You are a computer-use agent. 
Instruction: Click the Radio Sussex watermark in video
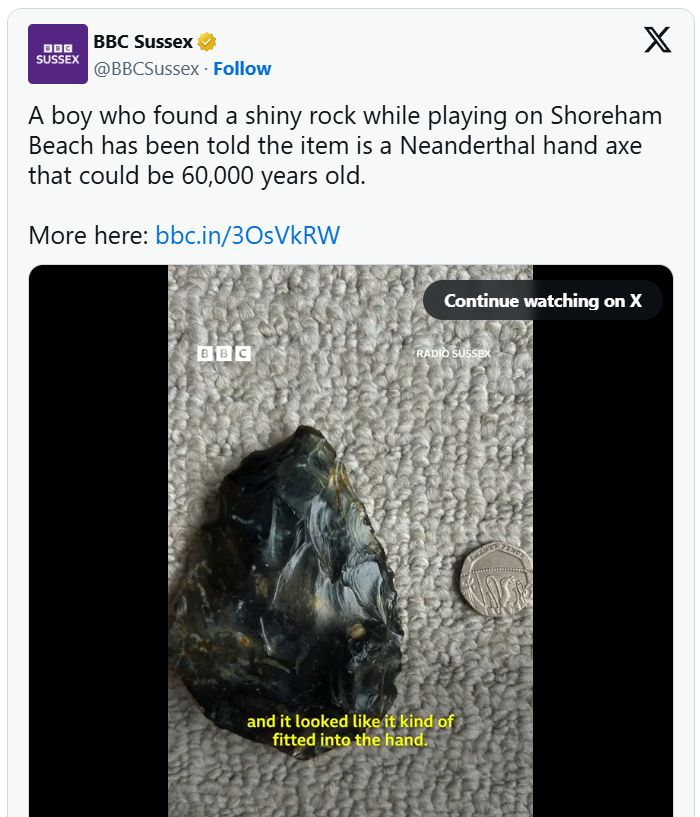(x=453, y=353)
